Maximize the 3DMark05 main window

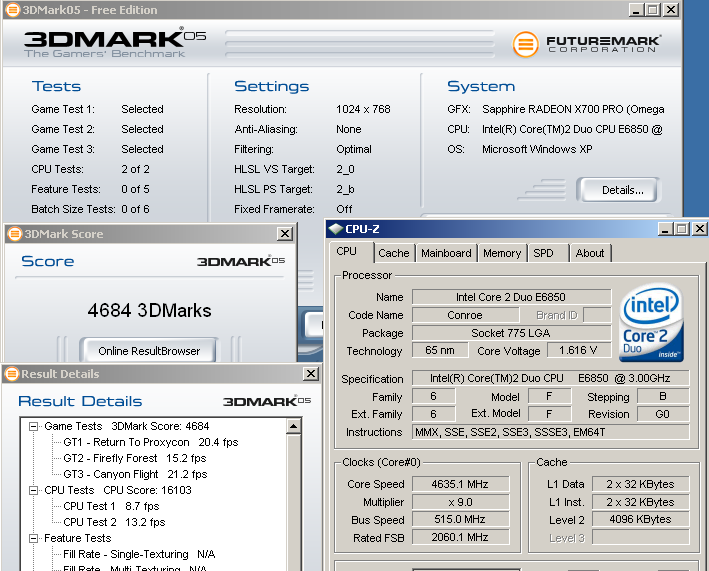pos(653,9)
